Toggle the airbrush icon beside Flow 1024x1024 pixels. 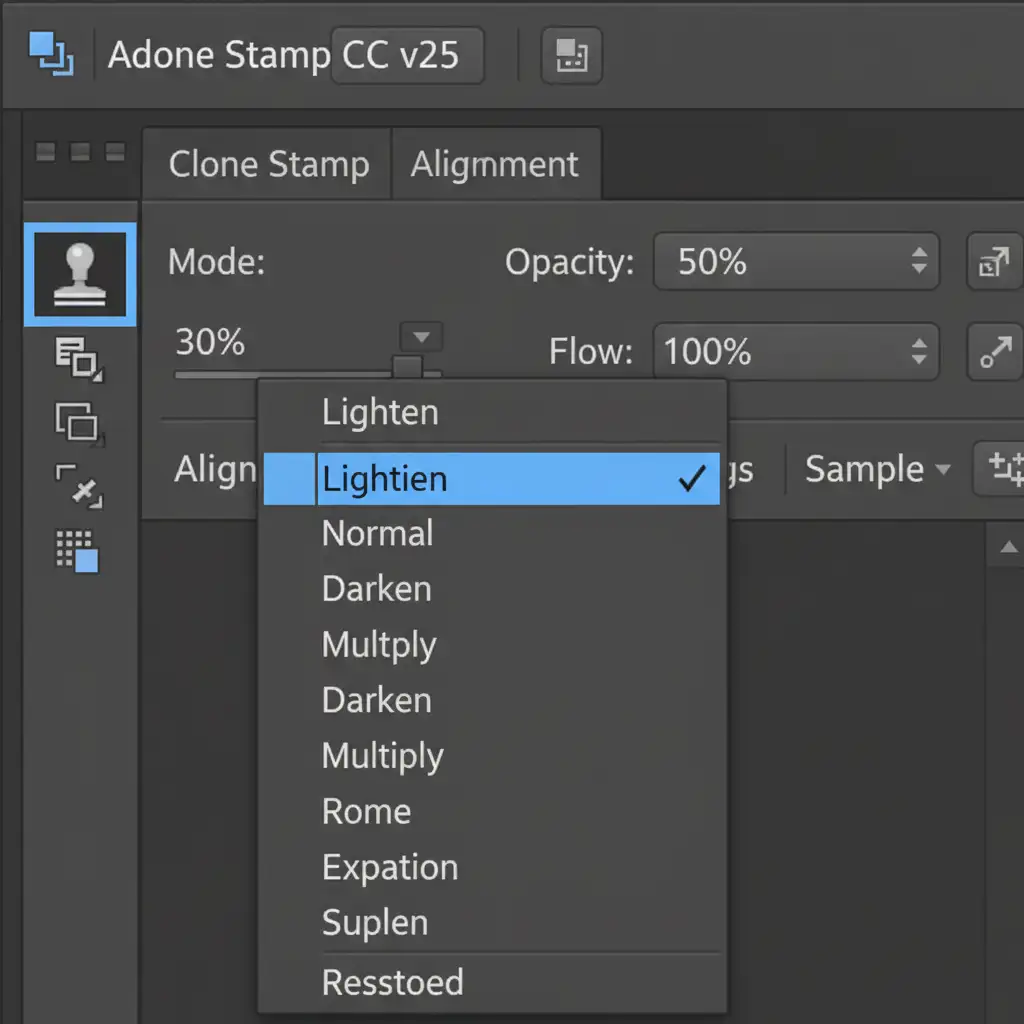[994, 352]
